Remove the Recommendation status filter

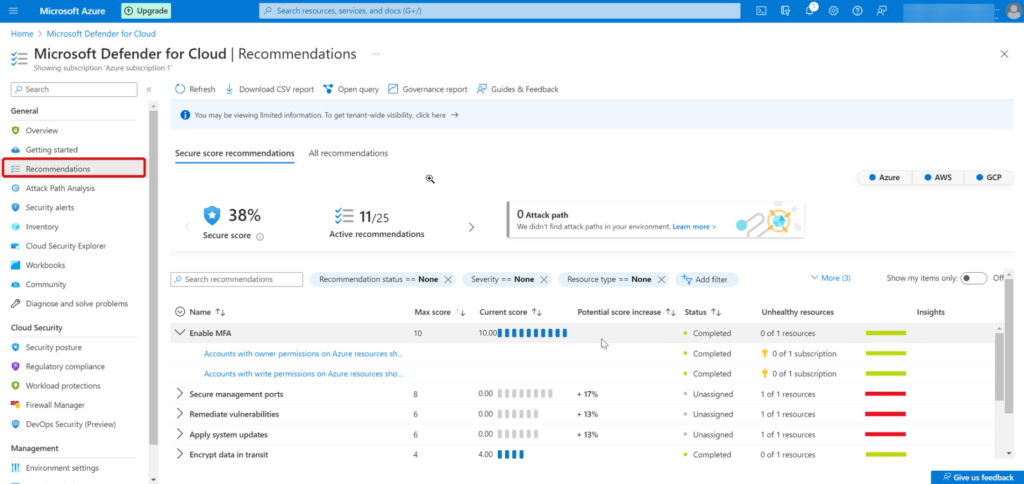point(448,280)
